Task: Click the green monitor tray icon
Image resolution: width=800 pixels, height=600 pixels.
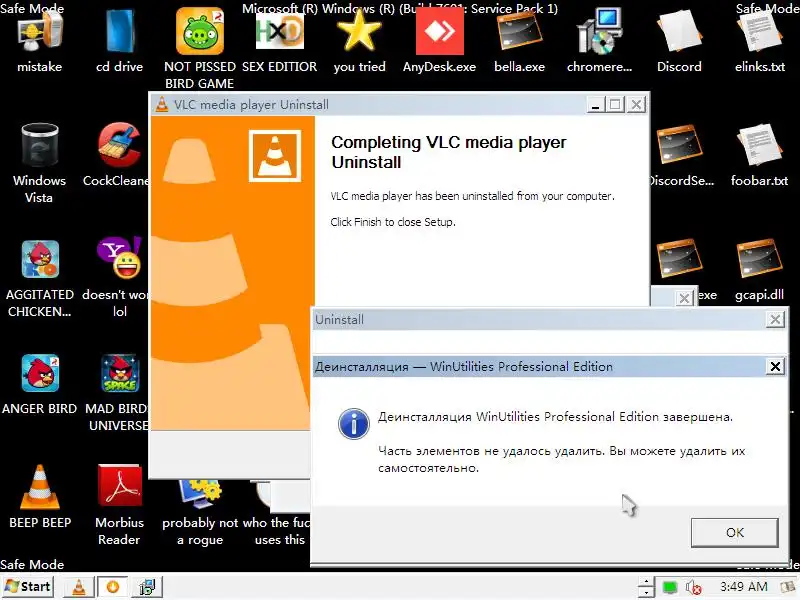Action: pyautogui.click(x=669, y=587)
